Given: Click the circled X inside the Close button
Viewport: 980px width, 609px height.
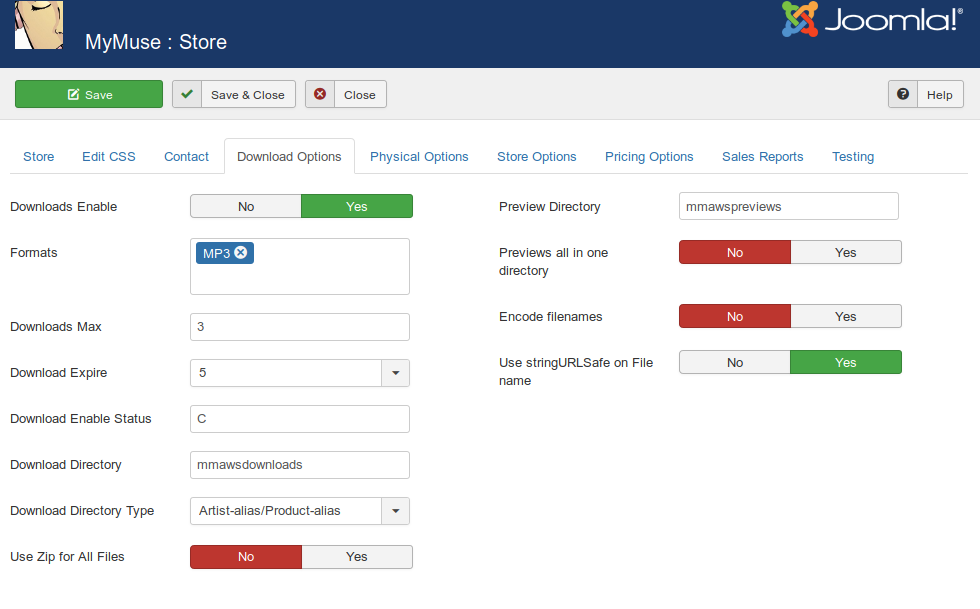Looking at the screenshot, I should 319,93.
